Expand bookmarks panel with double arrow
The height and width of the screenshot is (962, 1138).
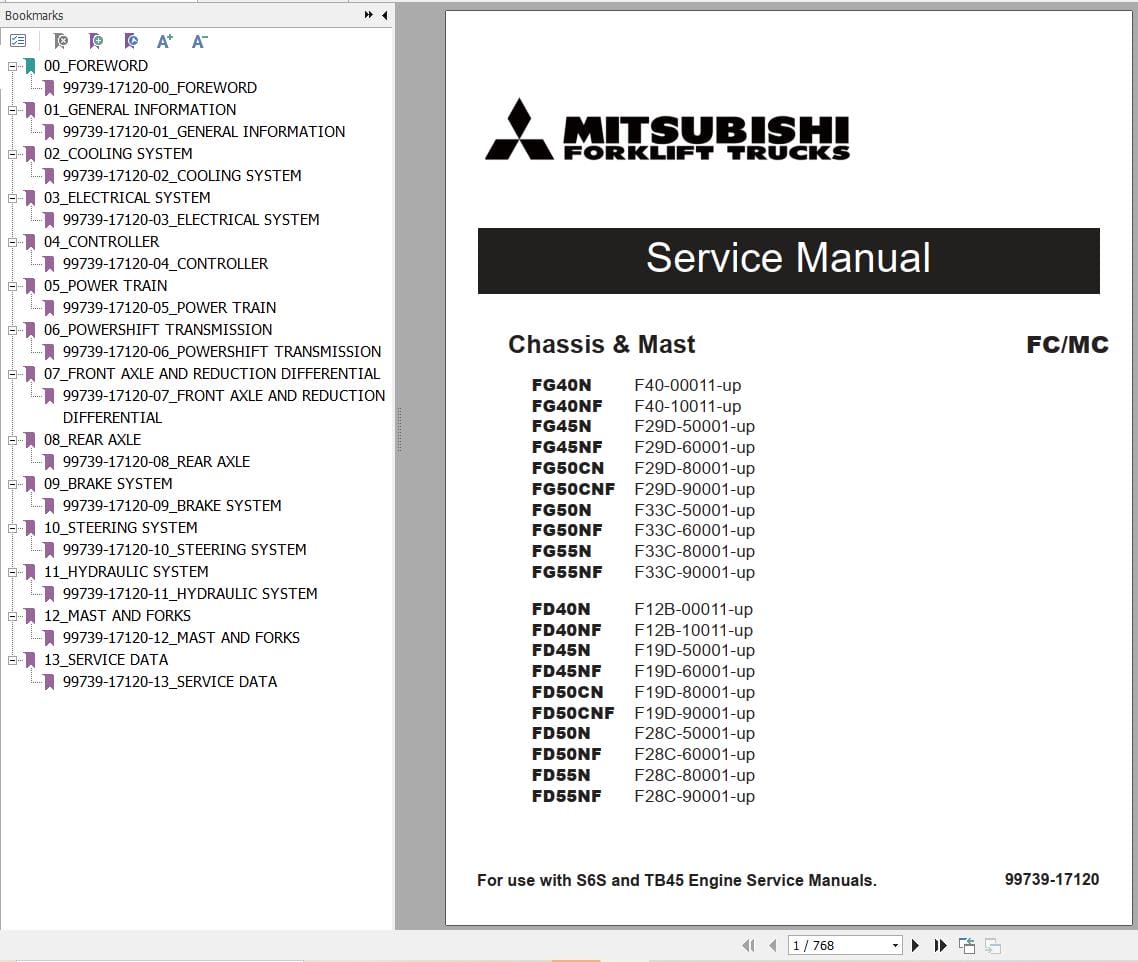point(369,15)
